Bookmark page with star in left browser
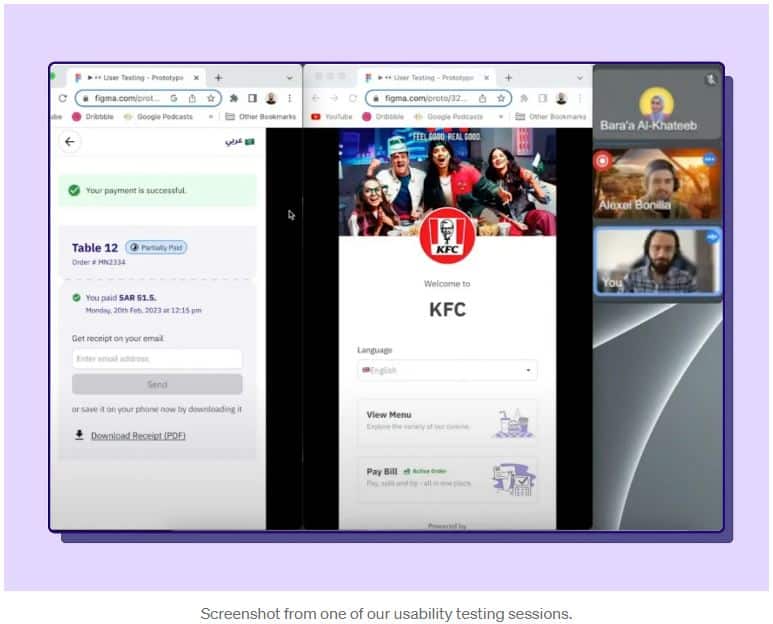This screenshot has height=624, width=773. point(211,99)
